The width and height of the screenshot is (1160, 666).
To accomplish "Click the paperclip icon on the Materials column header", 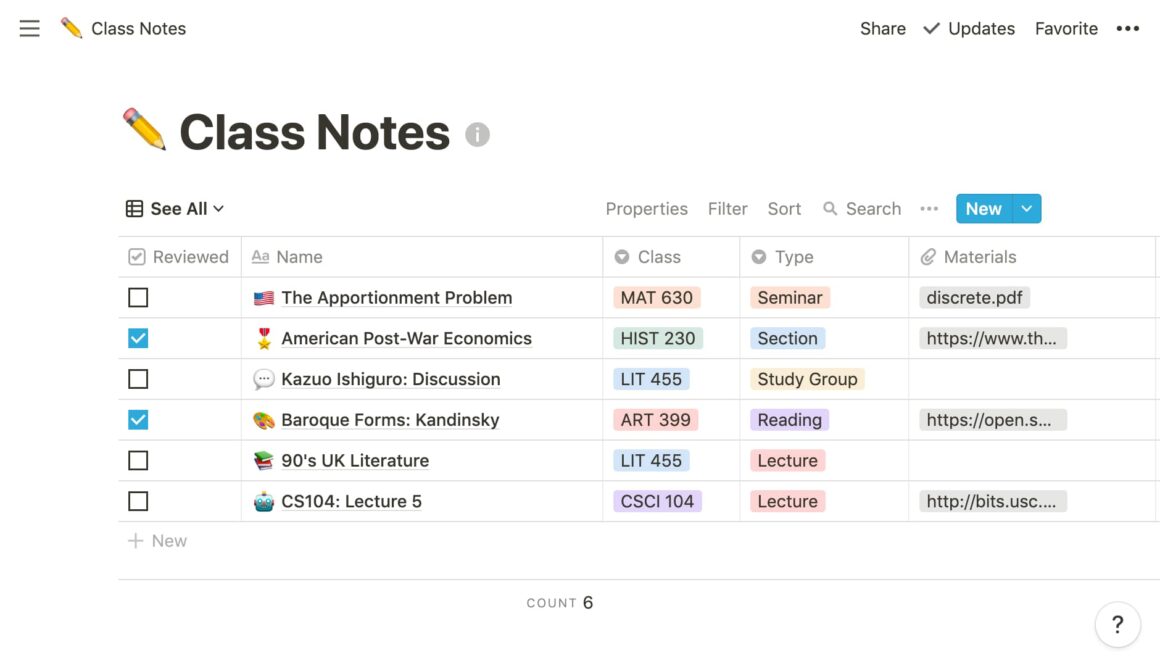I will point(926,257).
